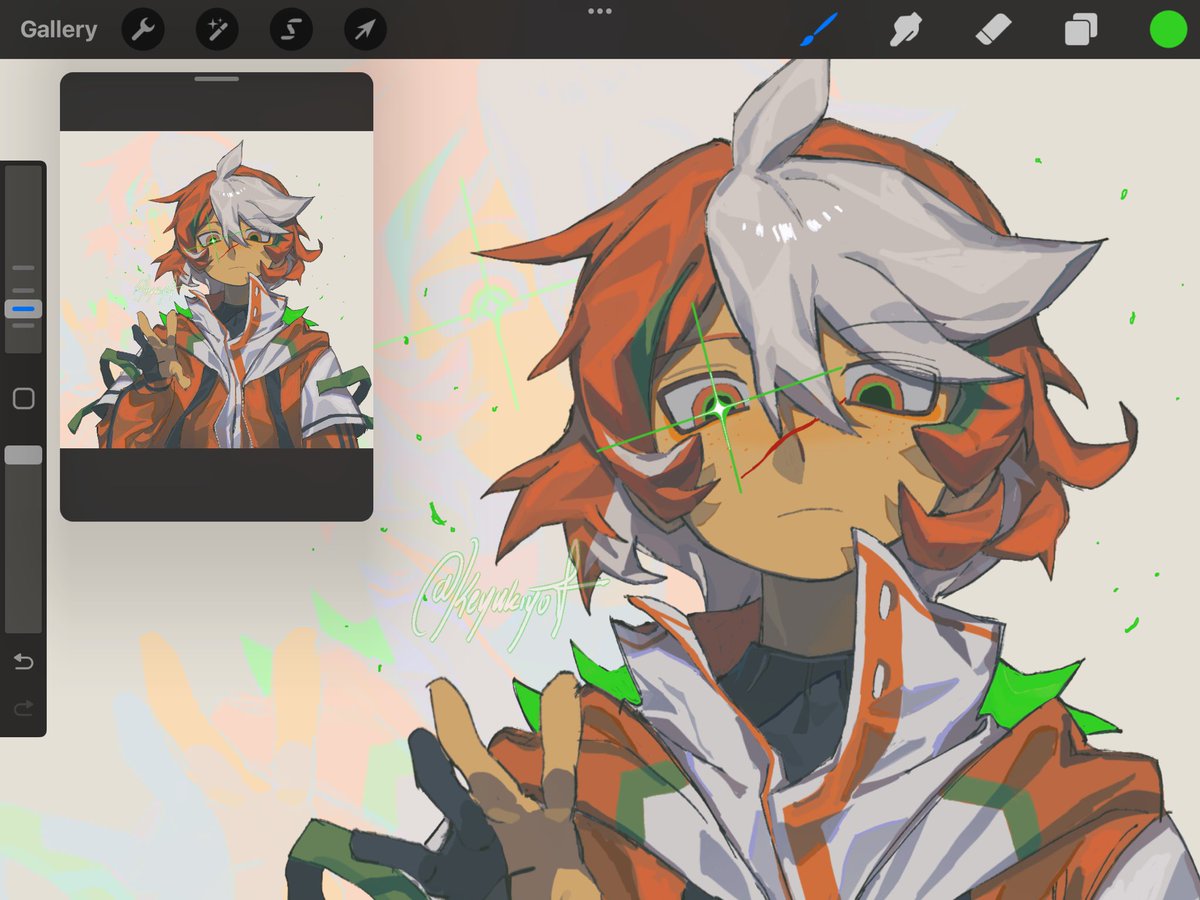Activate the Selection tool
The height and width of the screenshot is (900, 1200).
click(291, 30)
